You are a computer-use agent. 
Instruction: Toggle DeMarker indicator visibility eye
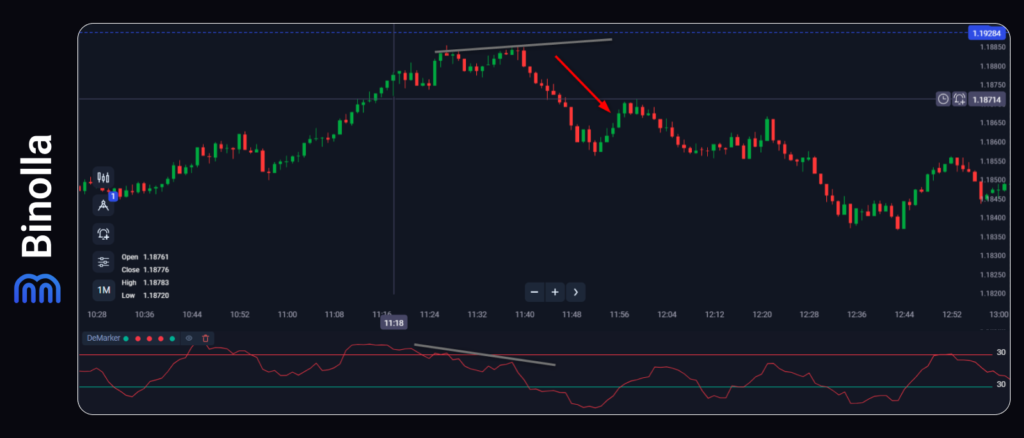tap(189, 338)
